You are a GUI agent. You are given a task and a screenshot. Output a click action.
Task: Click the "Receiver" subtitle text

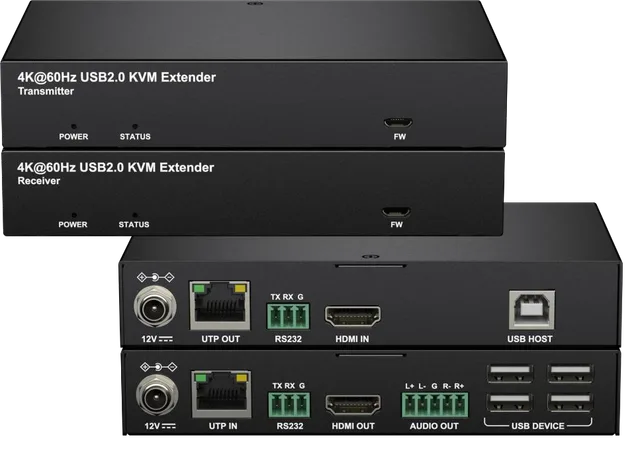pos(39,181)
